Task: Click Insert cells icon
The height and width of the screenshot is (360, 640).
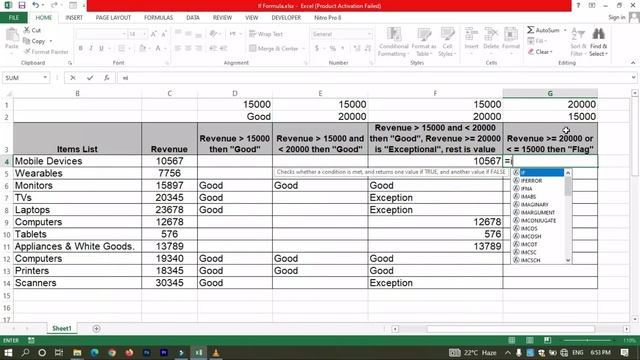Action: [471, 34]
